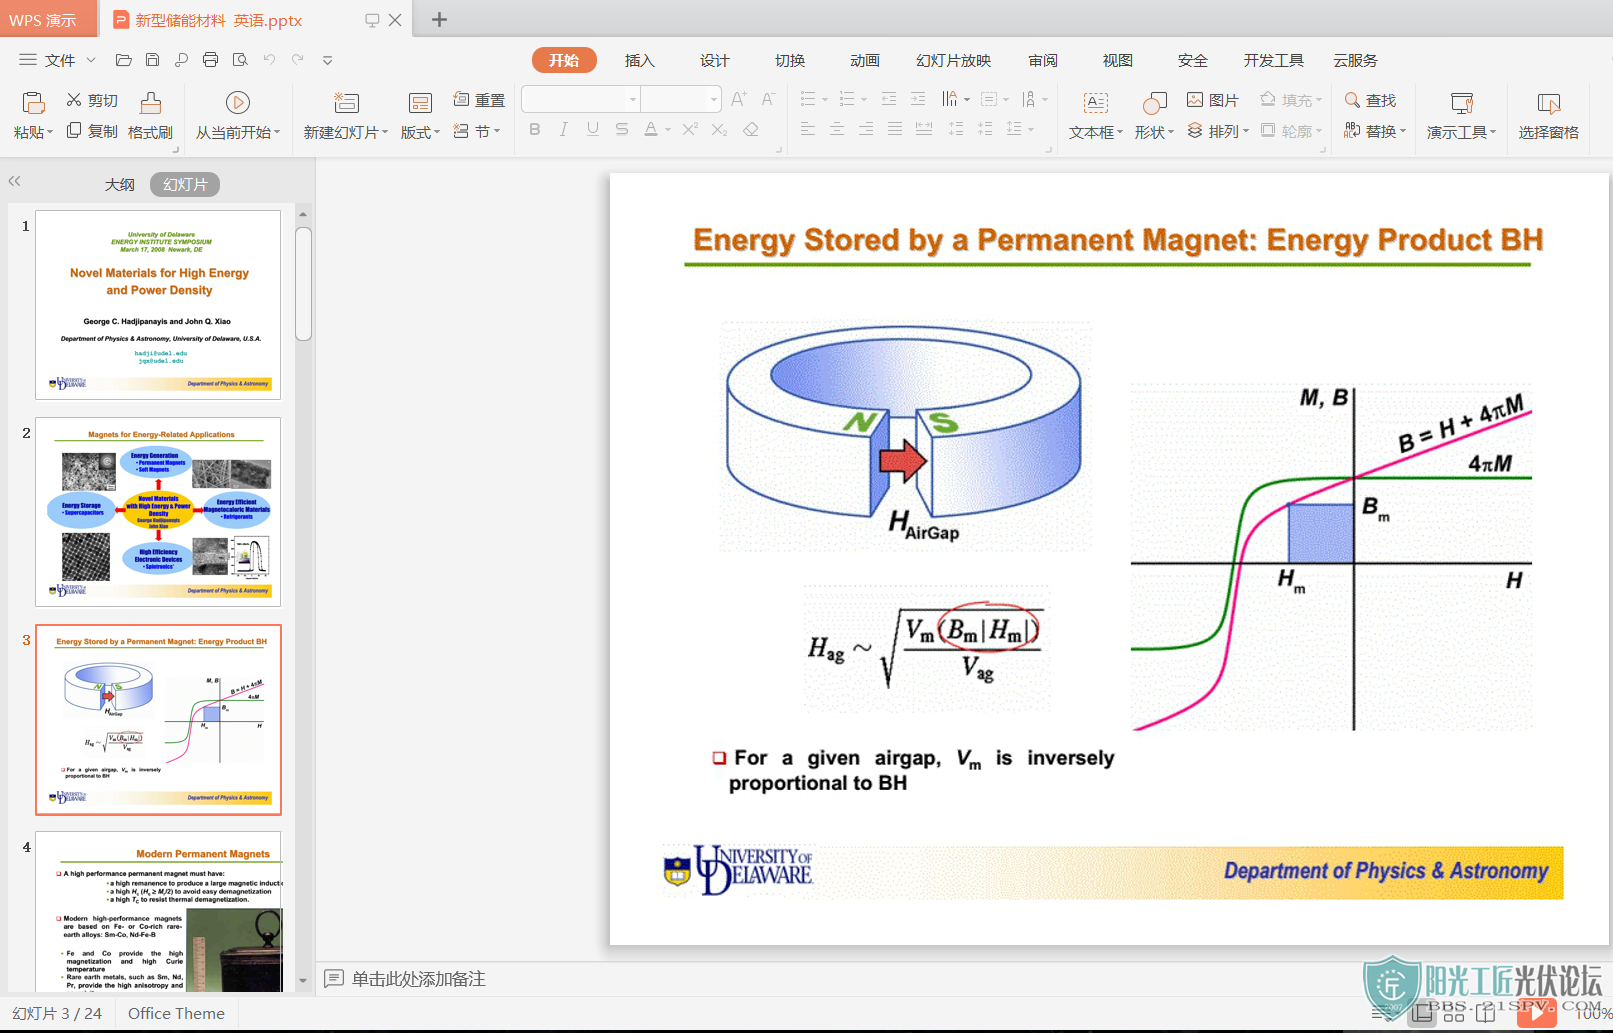Select slide 1 thumbnail in panel
Viewport: 1613px width, 1033px height.
coord(158,304)
